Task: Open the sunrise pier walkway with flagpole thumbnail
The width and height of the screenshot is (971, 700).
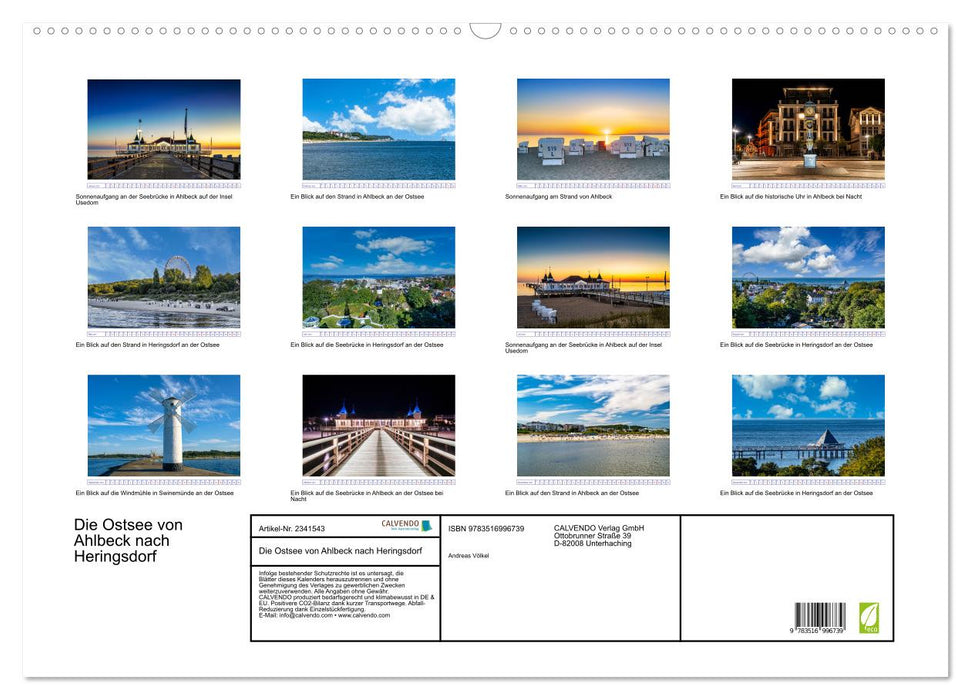Action: coord(164,129)
